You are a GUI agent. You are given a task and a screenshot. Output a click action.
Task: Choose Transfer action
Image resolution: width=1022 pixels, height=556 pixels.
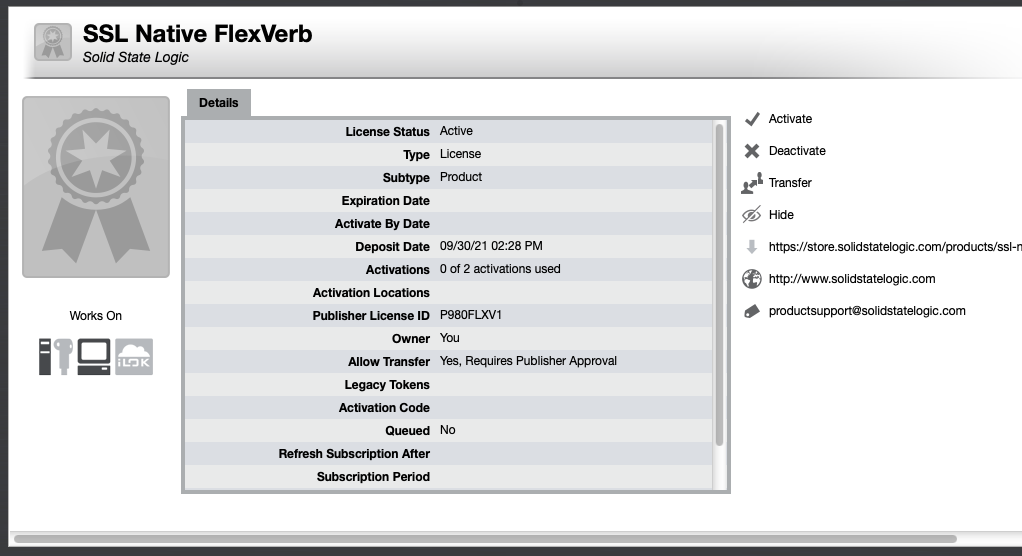(x=790, y=183)
